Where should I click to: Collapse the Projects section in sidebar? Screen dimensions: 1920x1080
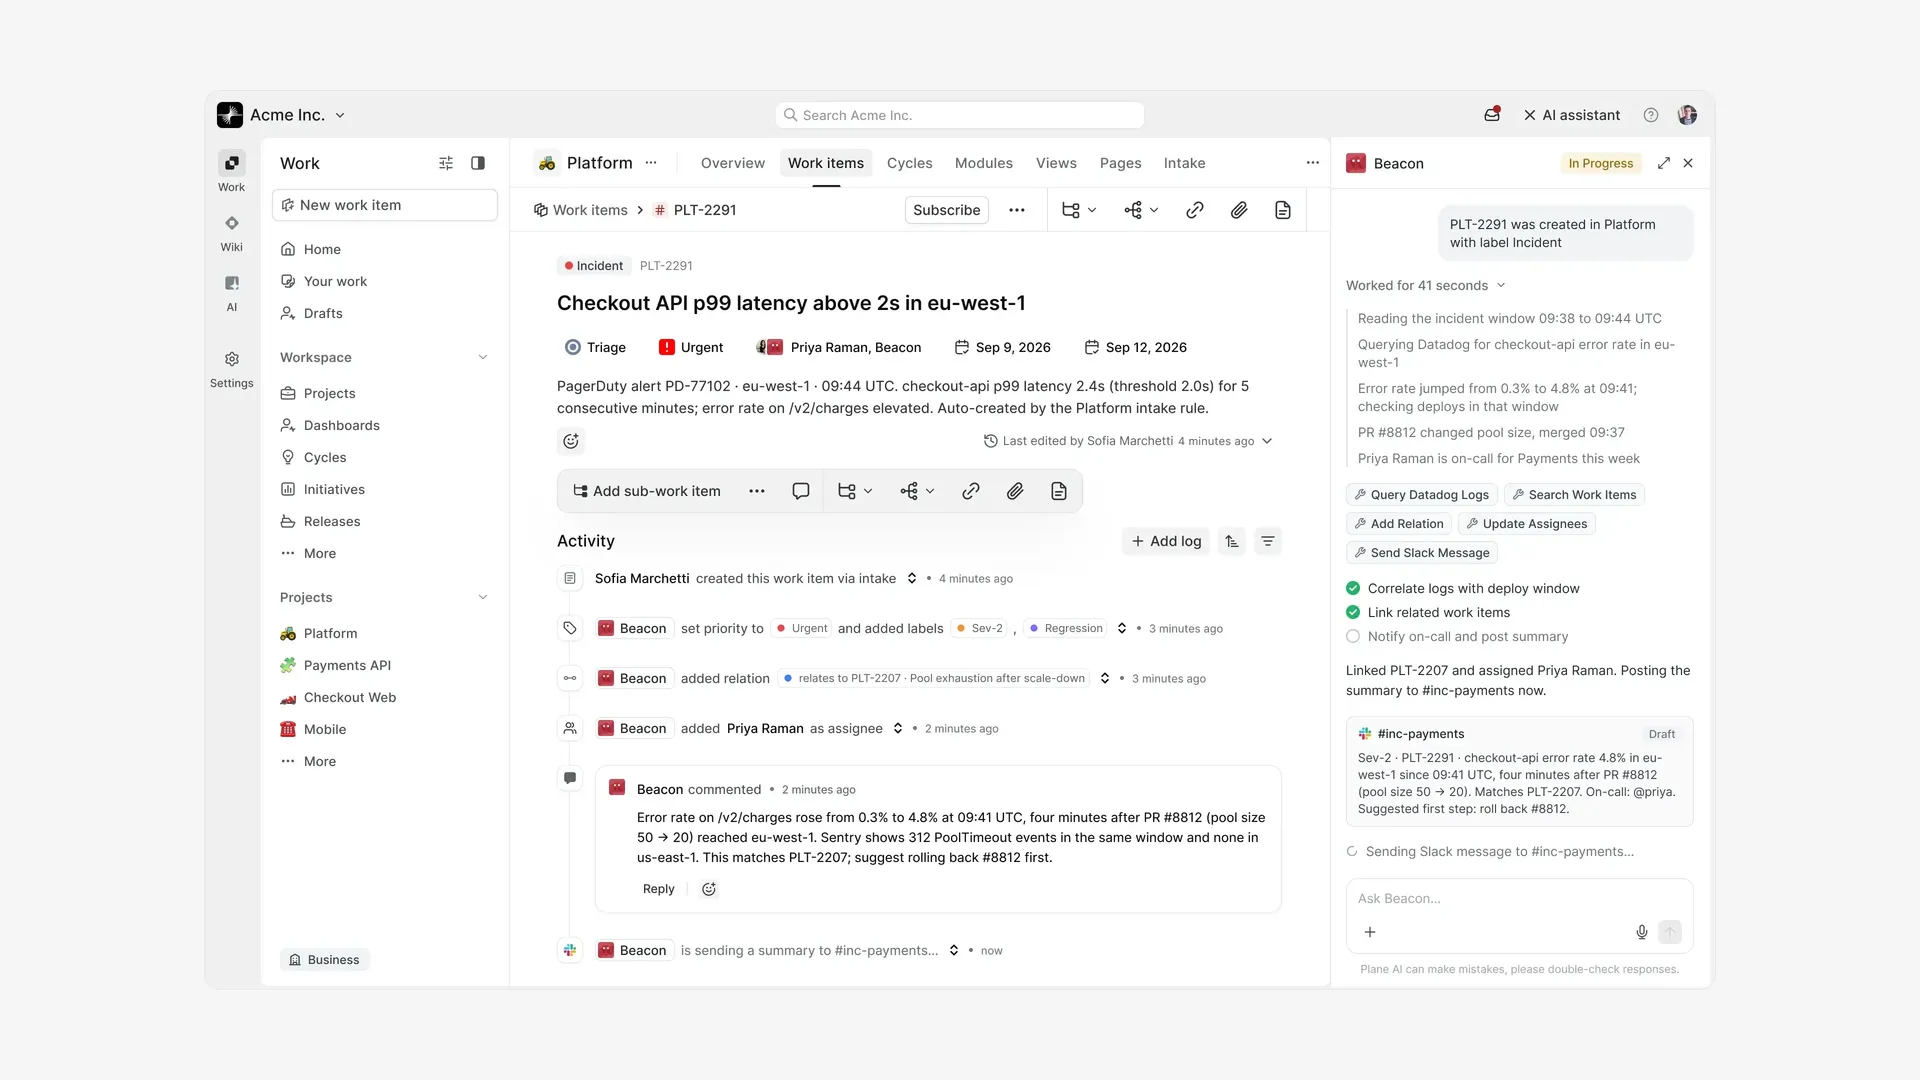point(483,597)
